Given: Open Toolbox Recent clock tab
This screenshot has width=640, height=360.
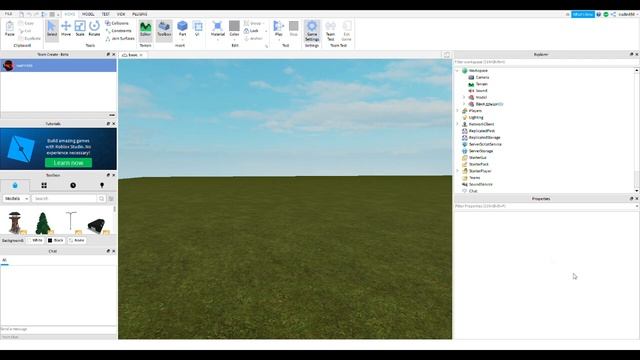Looking at the screenshot, I should (x=73, y=185).
